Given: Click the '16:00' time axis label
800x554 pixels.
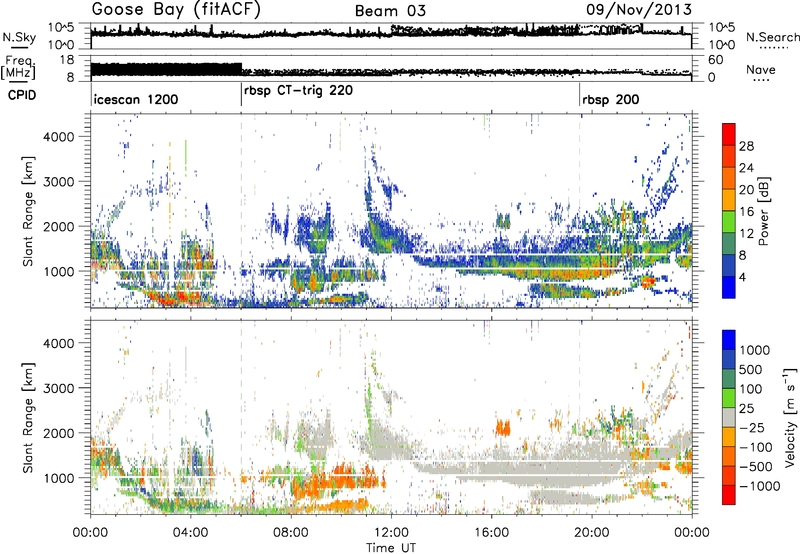Looking at the screenshot, I should tap(491, 533).
